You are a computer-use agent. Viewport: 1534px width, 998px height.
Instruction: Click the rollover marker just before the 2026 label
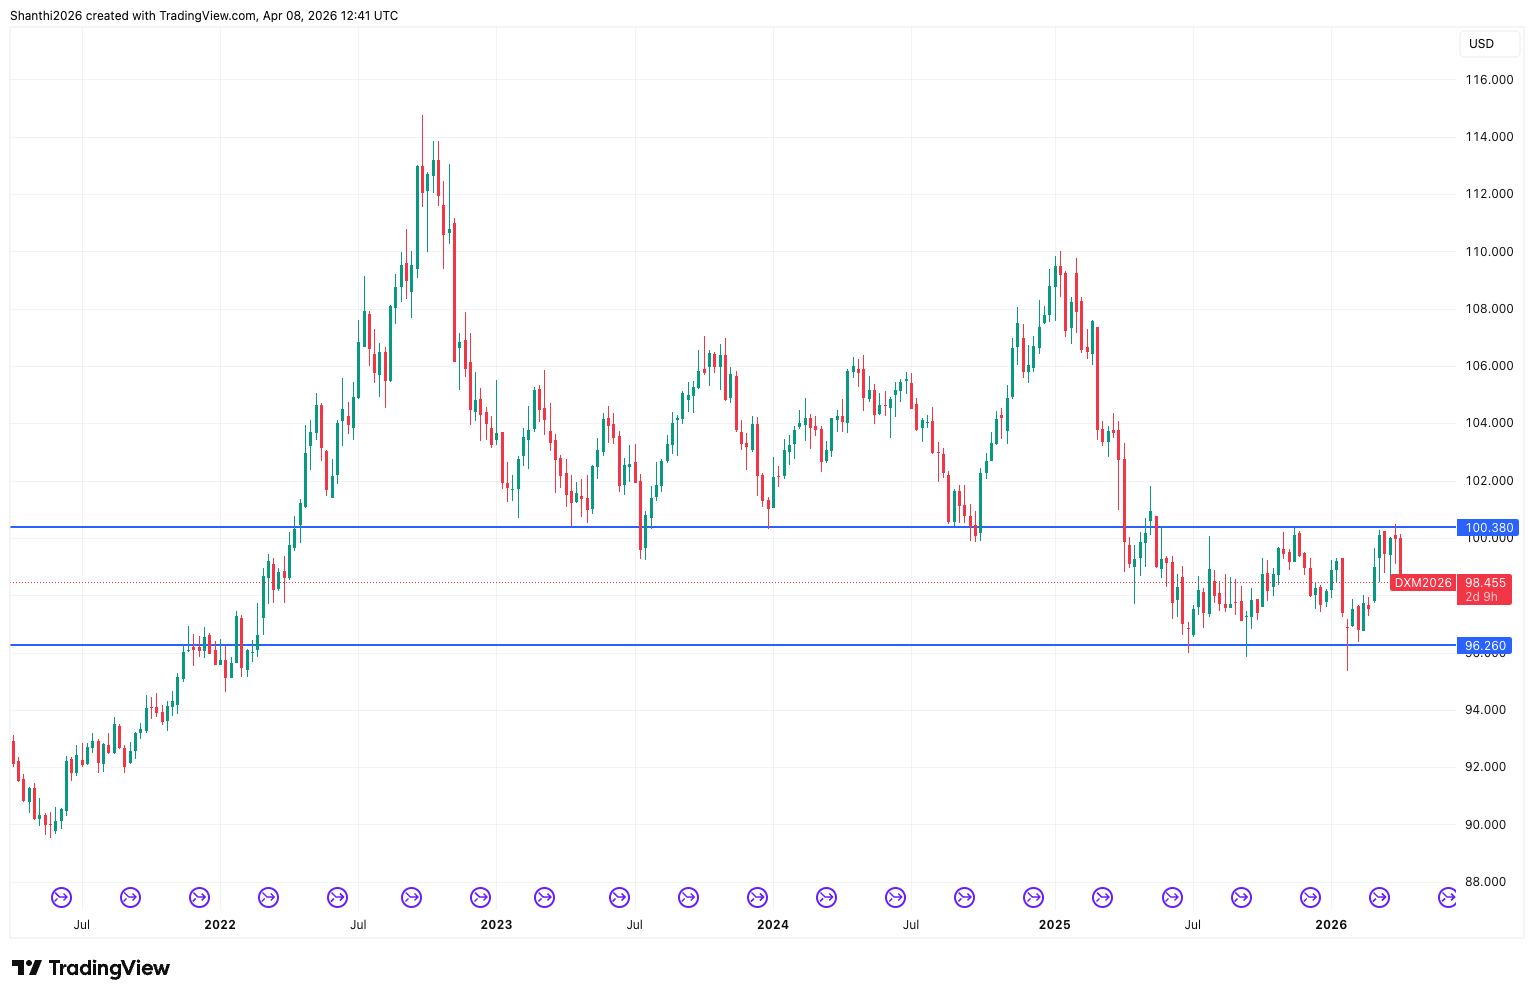click(1310, 898)
